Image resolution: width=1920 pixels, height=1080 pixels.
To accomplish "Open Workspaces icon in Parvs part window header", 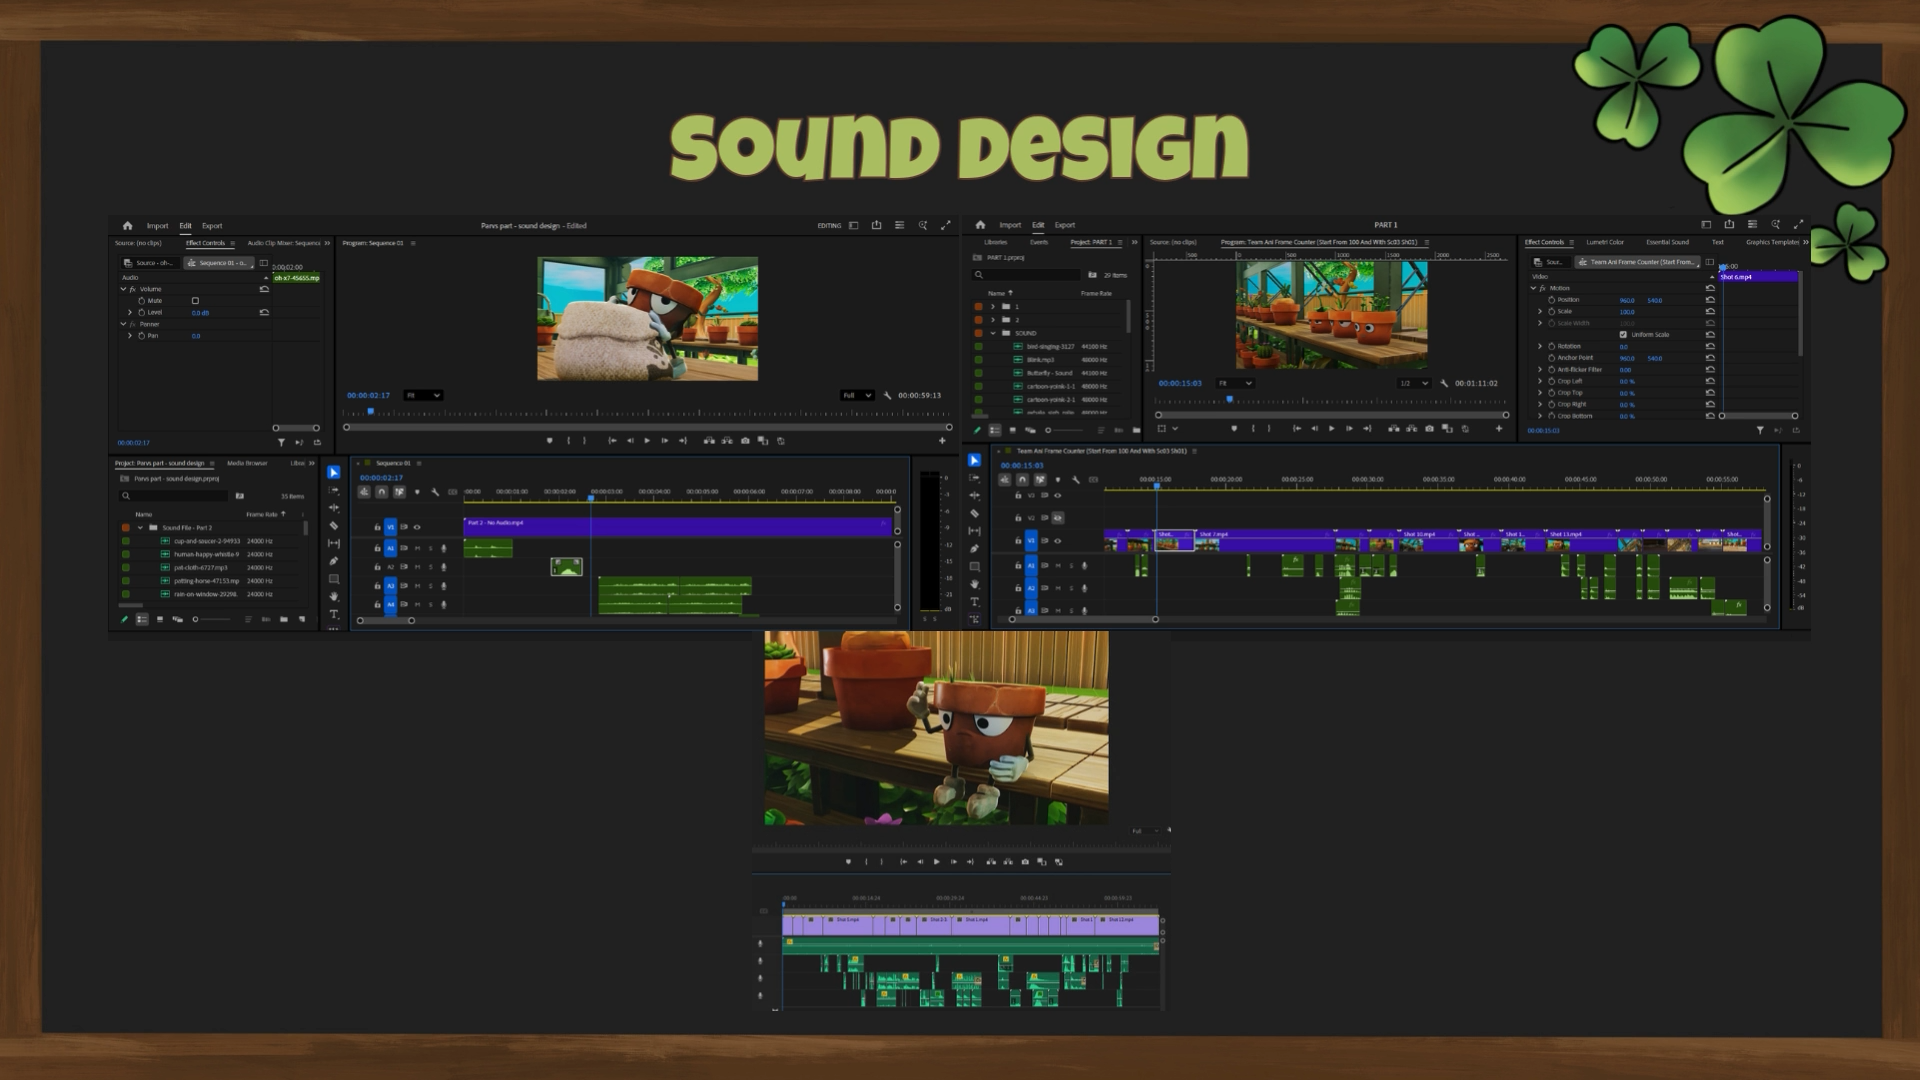I will click(853, 226).
